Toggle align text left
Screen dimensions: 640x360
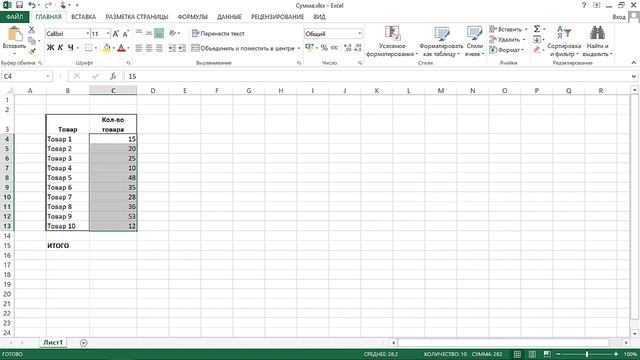[139, 48]
